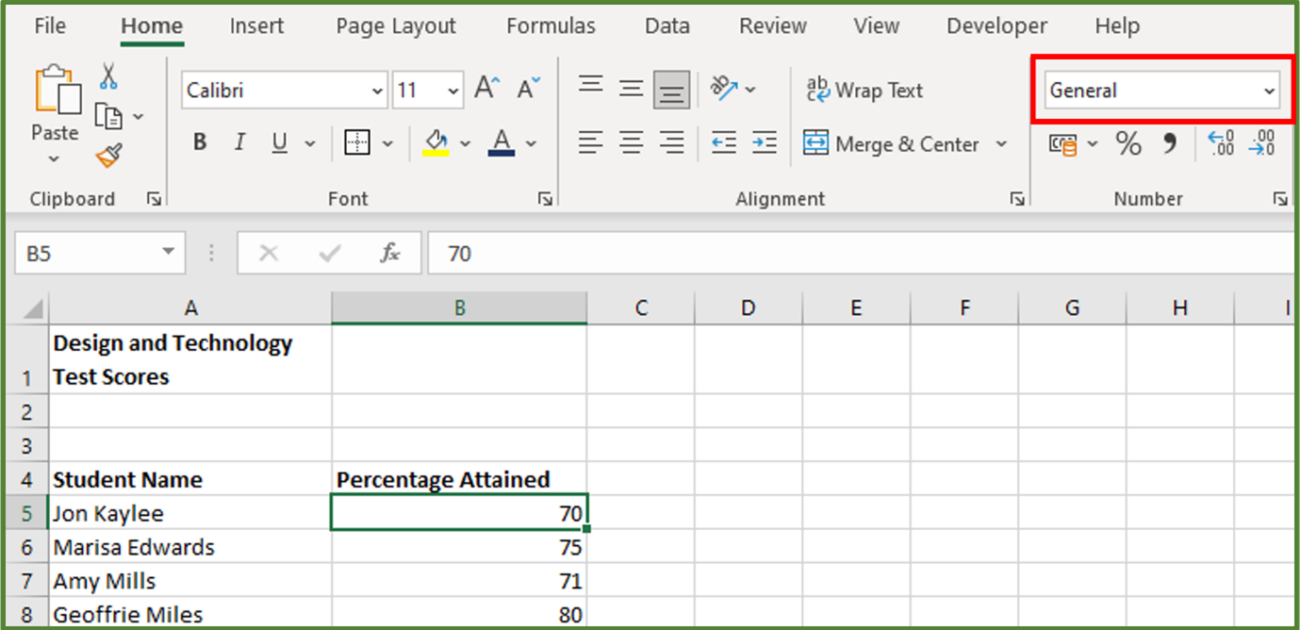1300x630 pixels.
Task: Open Fill Color palette arrow
Action: pyautogui.click(x=465, y=144)
